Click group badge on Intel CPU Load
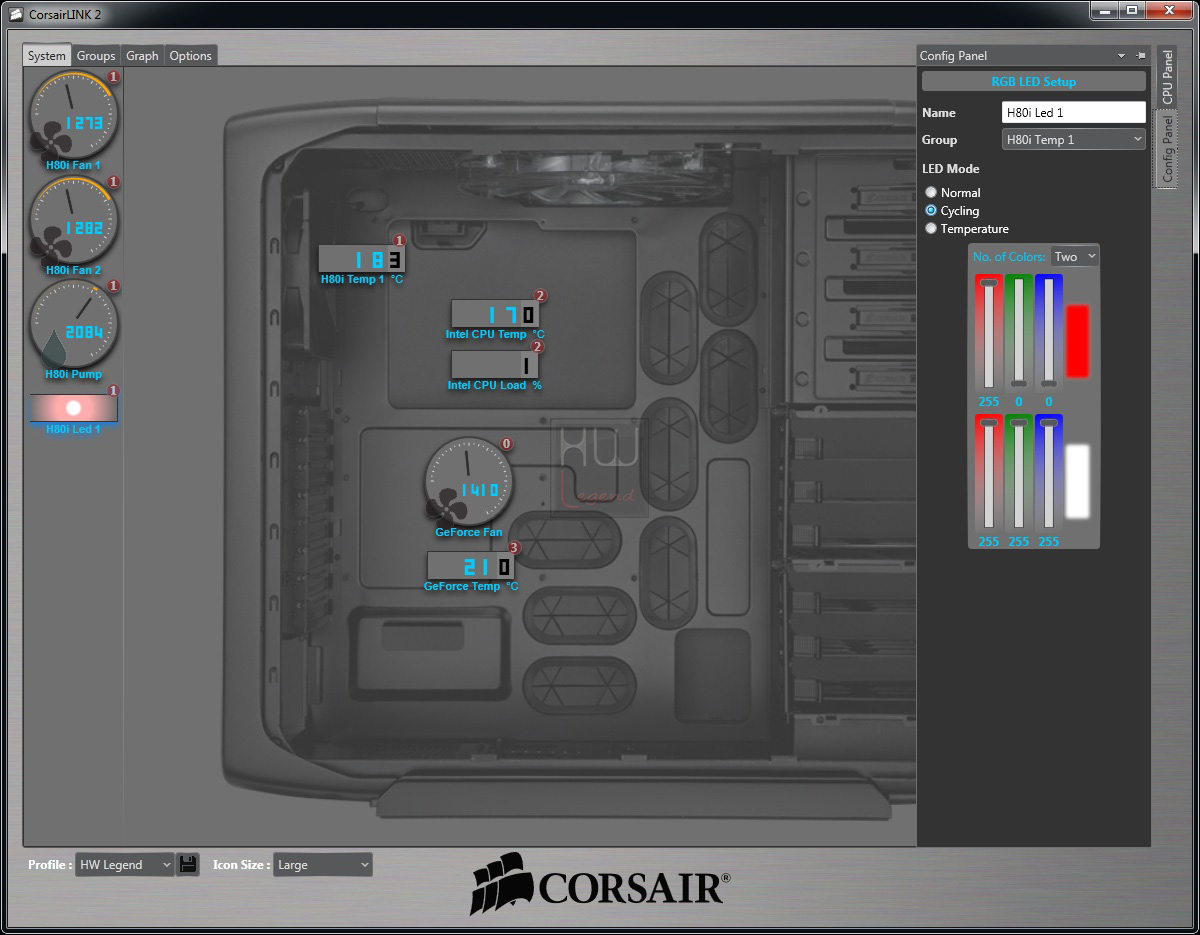Viewport: 1200px width, 935px height. point(537,347)
